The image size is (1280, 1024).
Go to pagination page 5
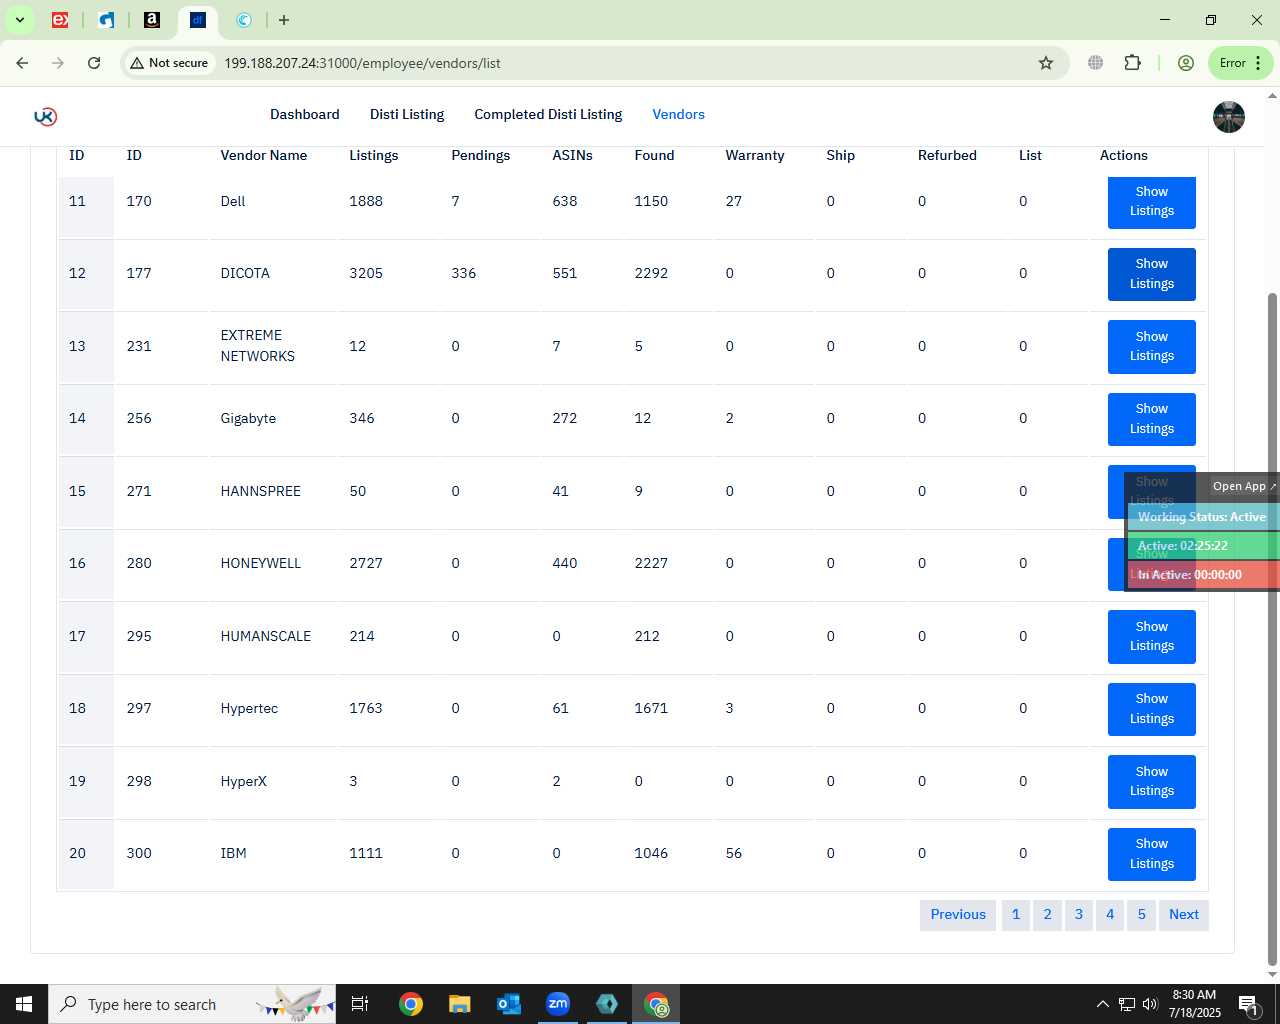[1141, 915]
